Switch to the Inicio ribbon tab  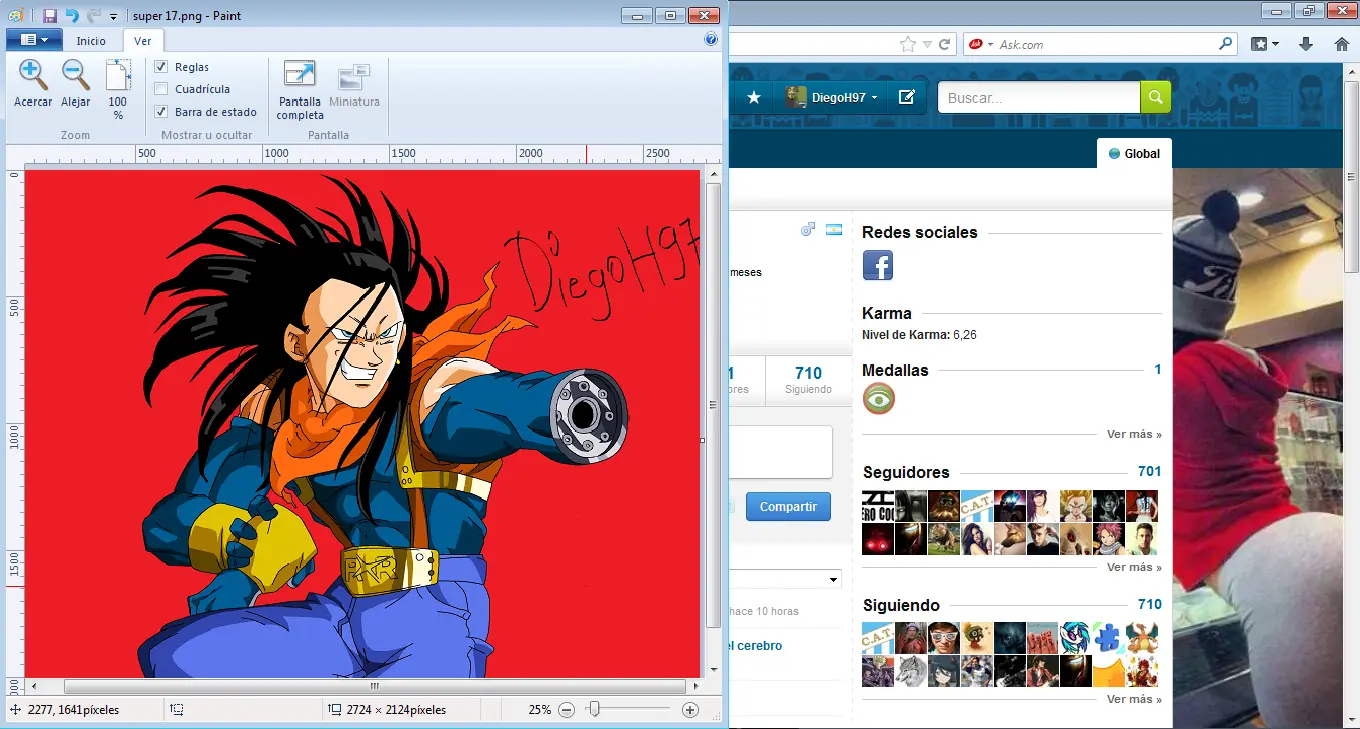point(91,41)
